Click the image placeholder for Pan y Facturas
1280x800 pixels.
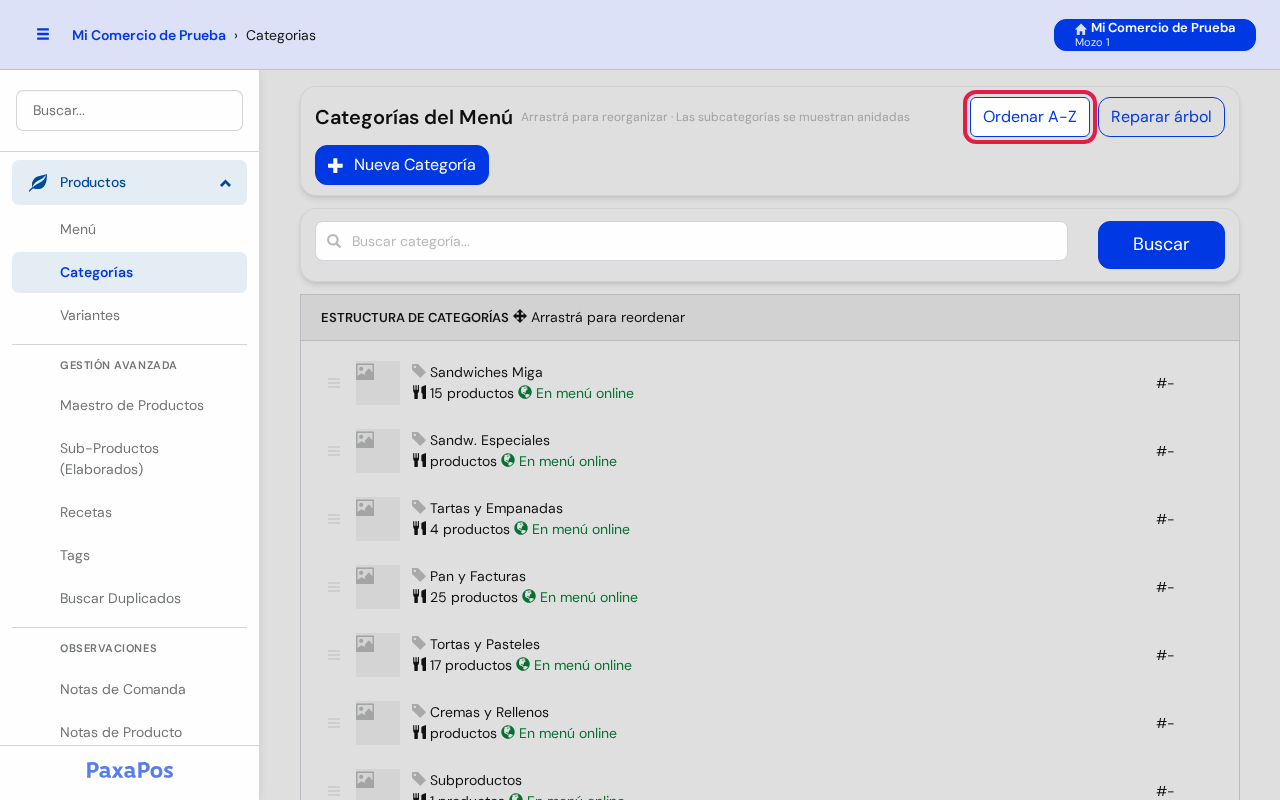[378, 587]
